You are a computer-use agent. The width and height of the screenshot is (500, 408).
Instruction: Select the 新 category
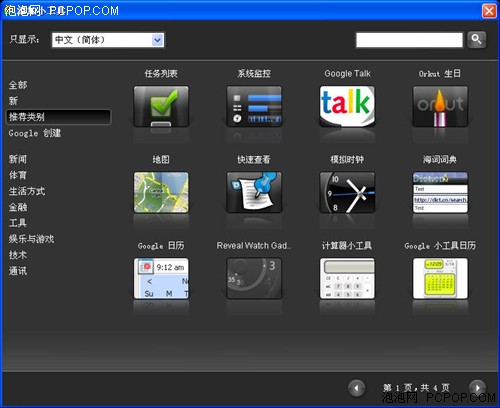(x=13, y=101)
